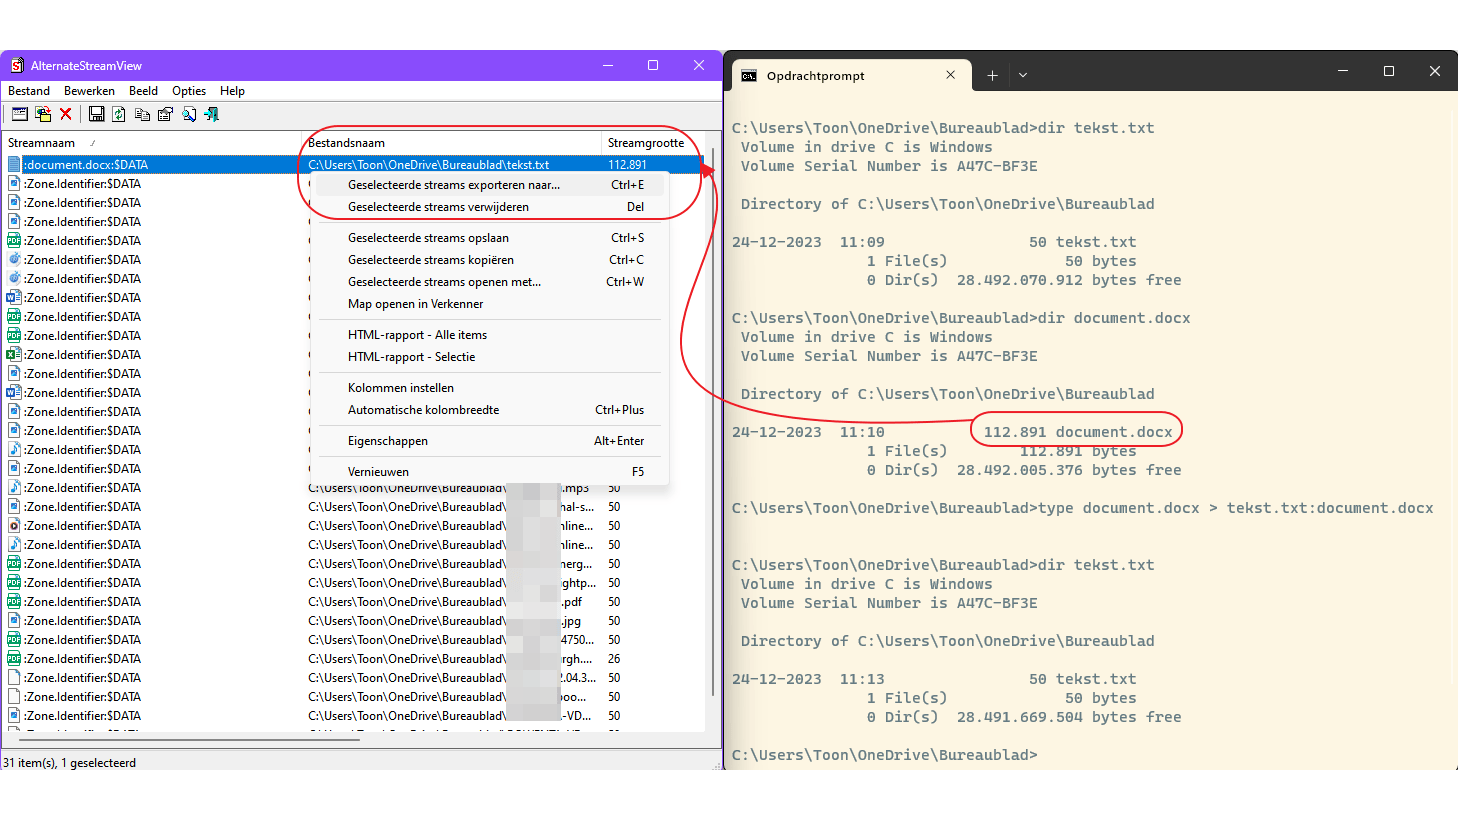1458x820 pixels.
Task: Click the export selected streams toolbar icon
Action: click(43, 114)
